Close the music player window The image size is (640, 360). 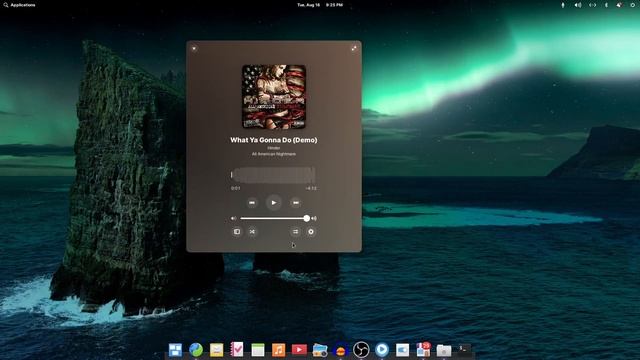[194, 49]
